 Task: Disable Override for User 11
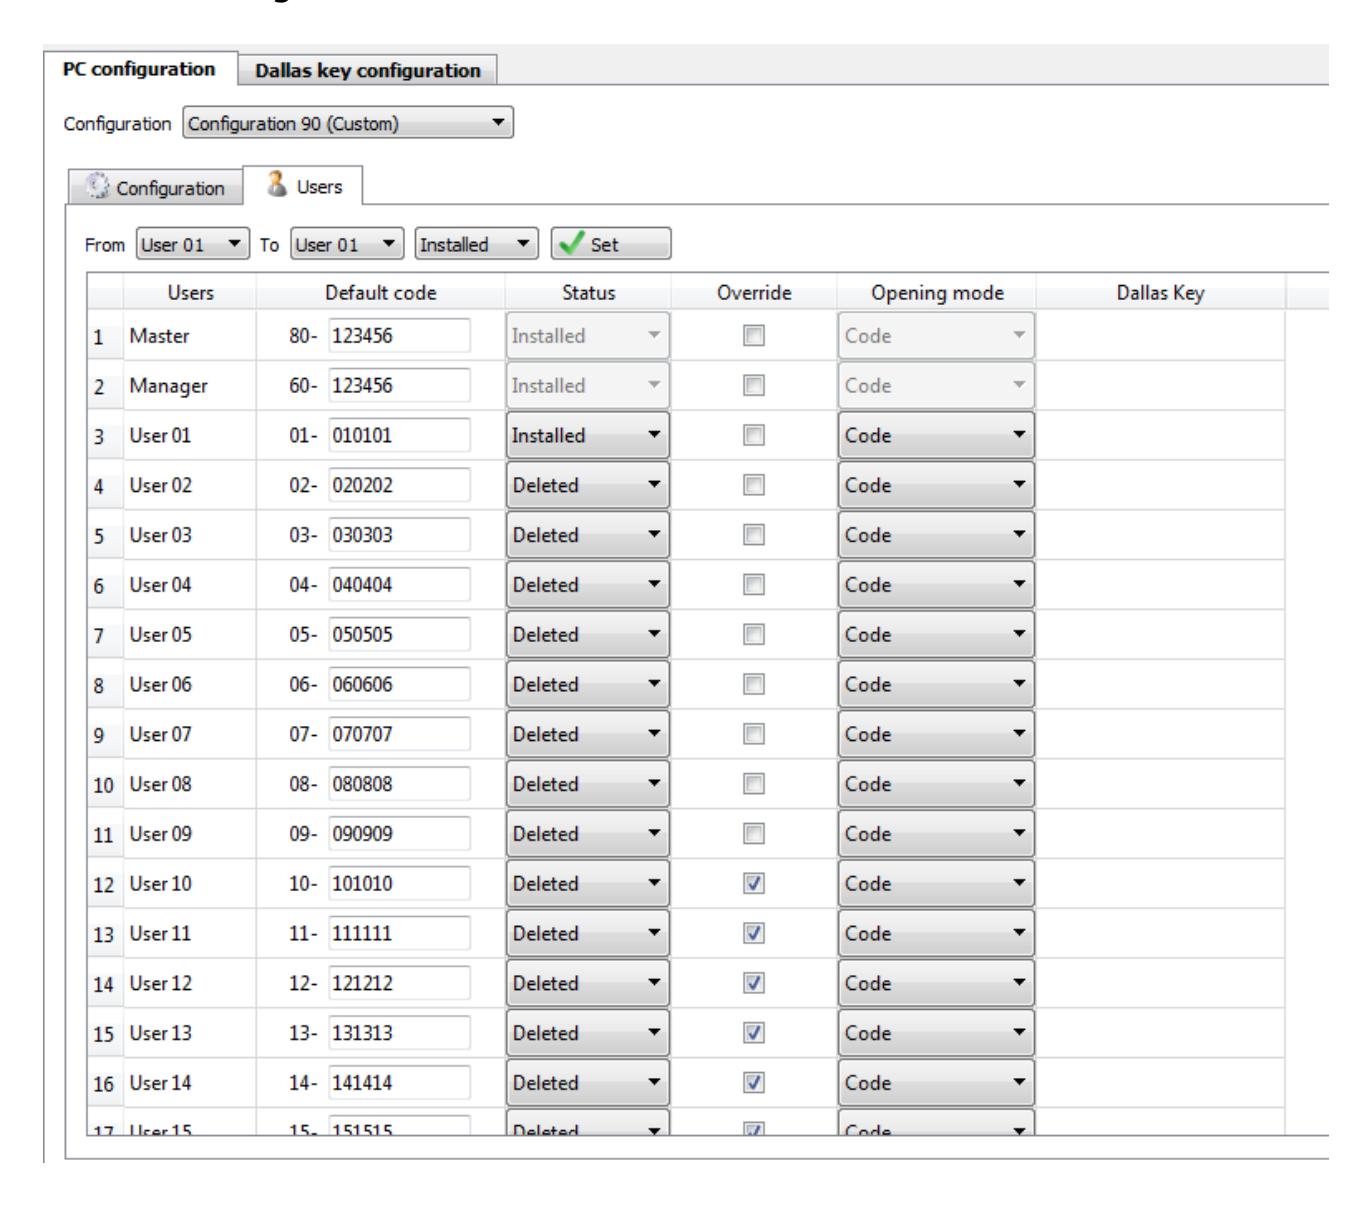click(x=753, y=934)
